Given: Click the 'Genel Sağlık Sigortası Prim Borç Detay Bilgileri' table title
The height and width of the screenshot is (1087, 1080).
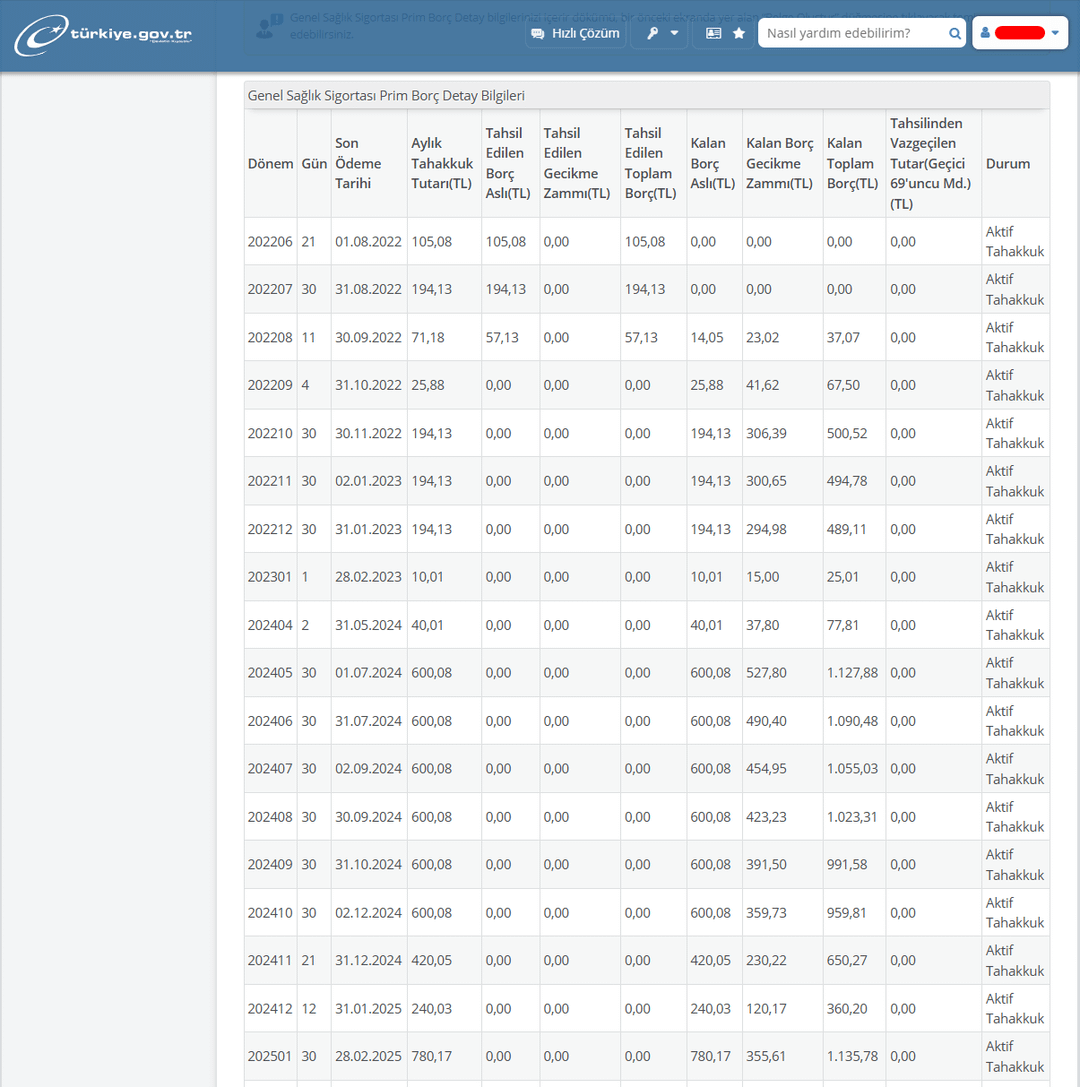Looking at the screenshot, I should tap(386, 96).
